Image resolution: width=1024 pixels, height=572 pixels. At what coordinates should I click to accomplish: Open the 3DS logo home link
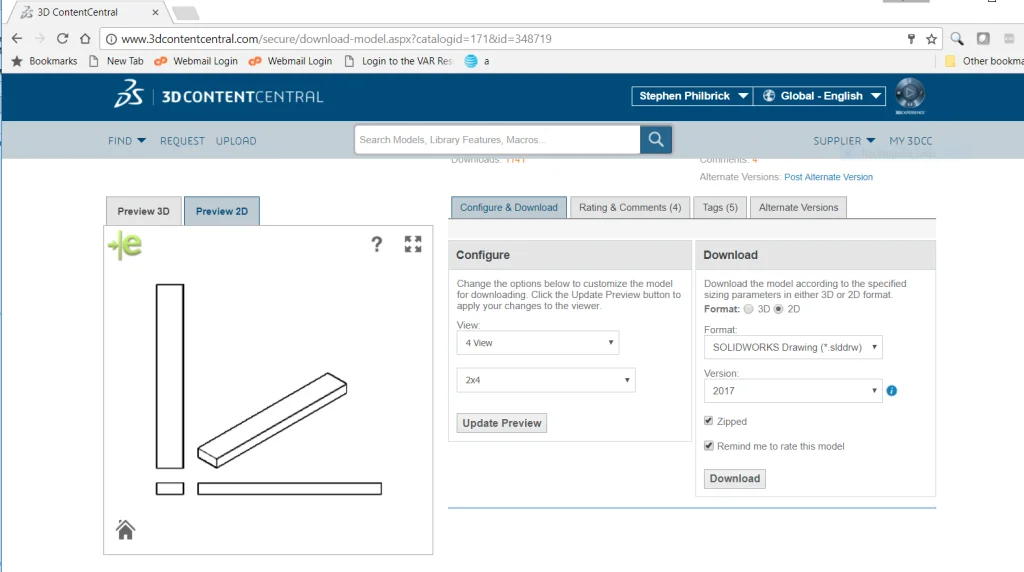click(129, 94)
